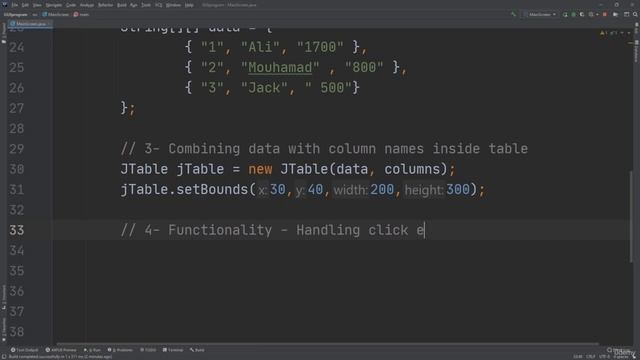Click the height value 300 in setBounds
The height and width of the screenshot is (360, 640).
click(458, 189)
